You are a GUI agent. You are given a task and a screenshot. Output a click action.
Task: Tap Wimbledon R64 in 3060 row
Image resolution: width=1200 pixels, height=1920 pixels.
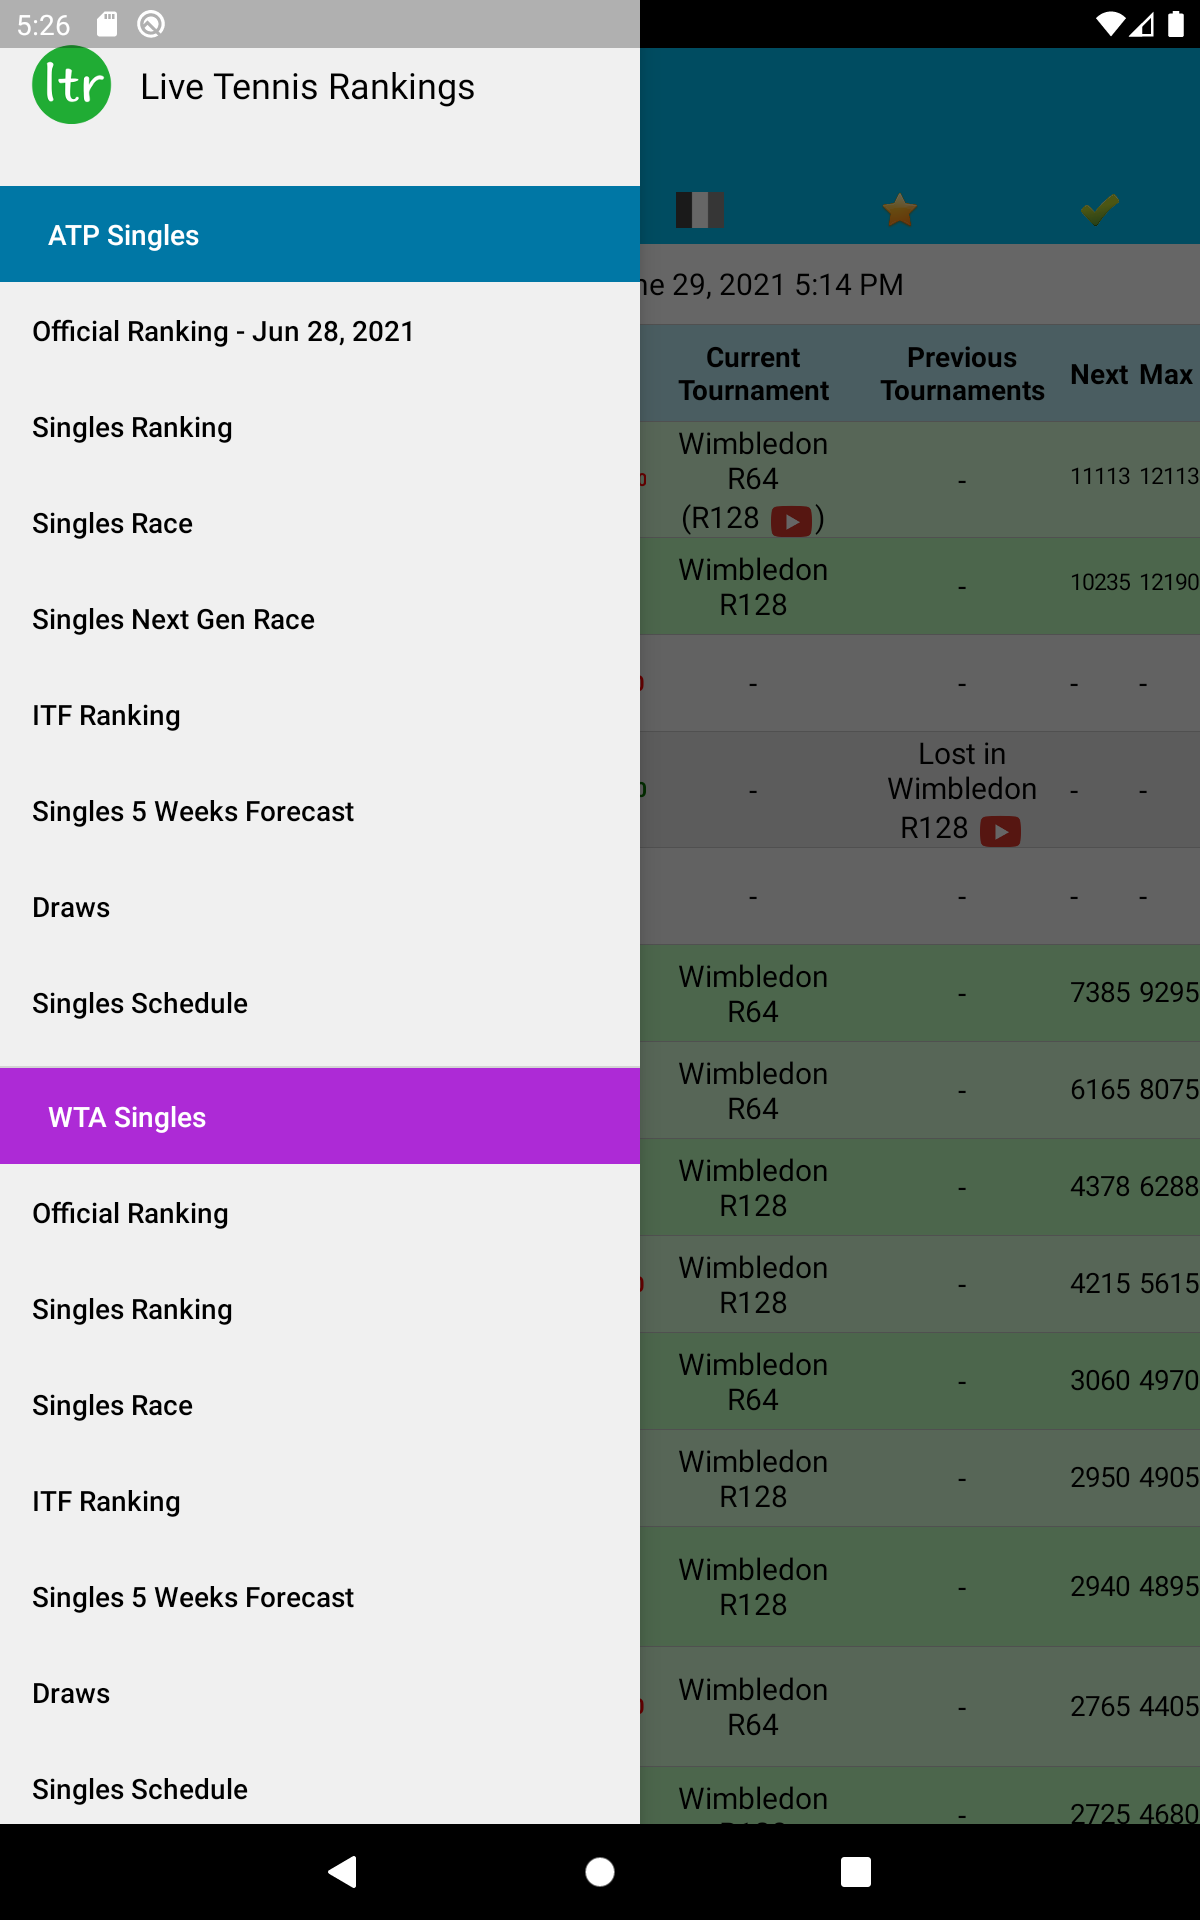click(x=753, y=1382)
